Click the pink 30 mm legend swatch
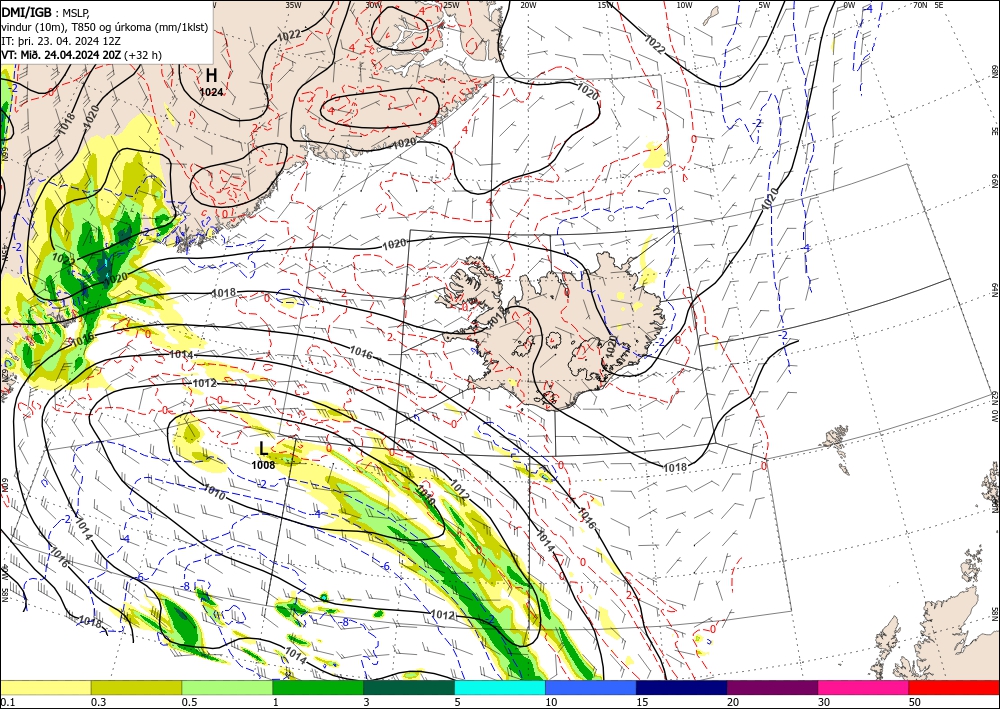 [x=864, y=687]
